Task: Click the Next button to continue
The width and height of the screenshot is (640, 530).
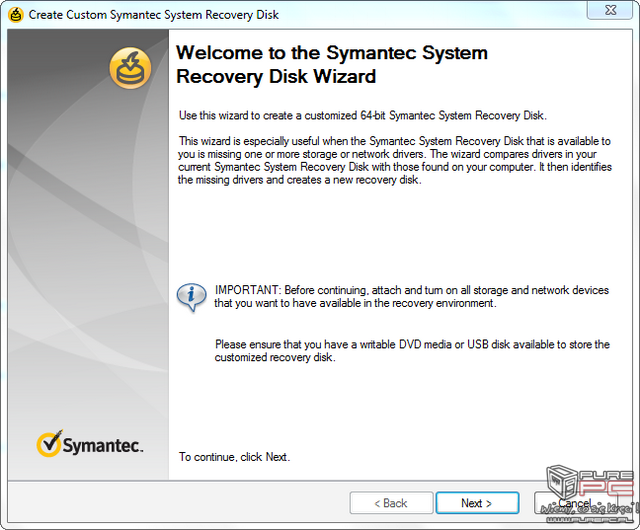Action: click(477, 503)
